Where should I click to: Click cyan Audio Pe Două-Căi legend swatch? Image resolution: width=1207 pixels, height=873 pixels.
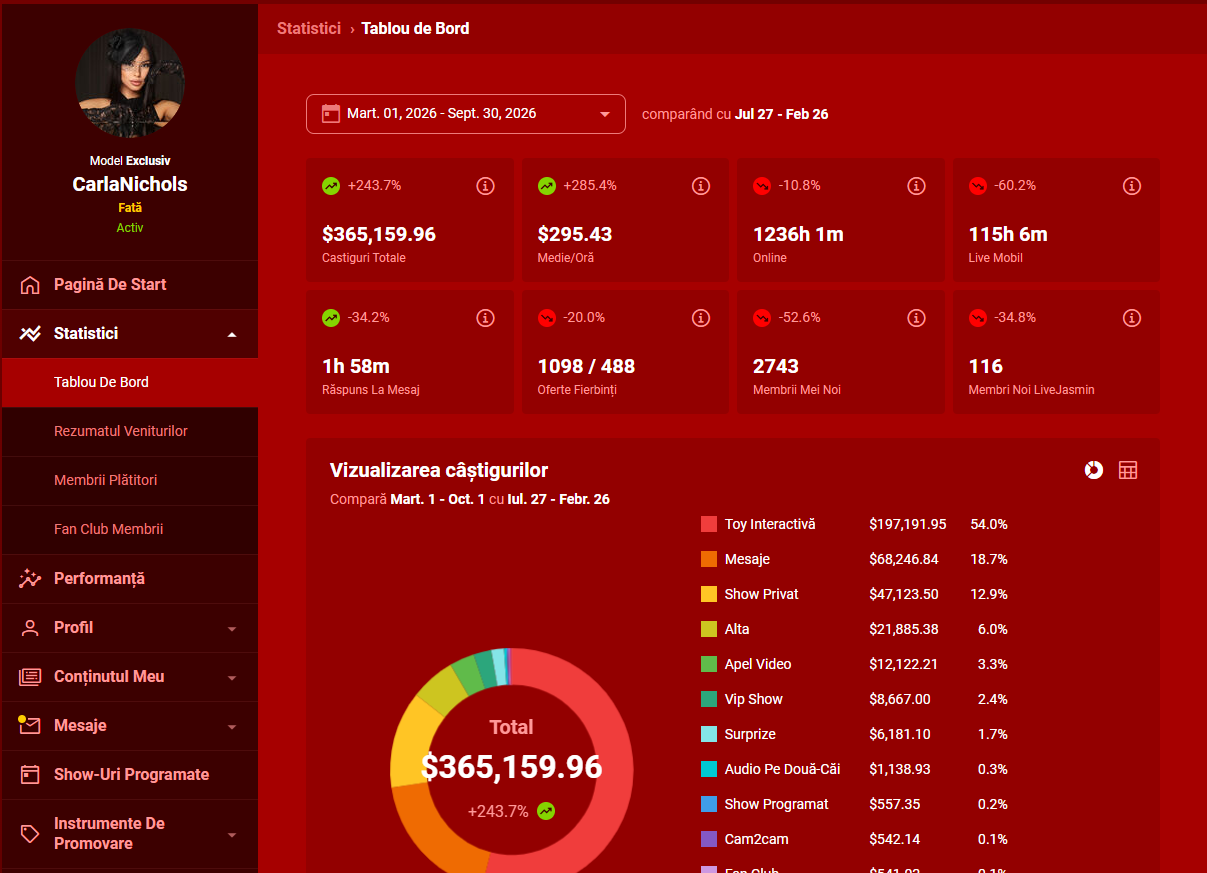[x=709, y=769]
